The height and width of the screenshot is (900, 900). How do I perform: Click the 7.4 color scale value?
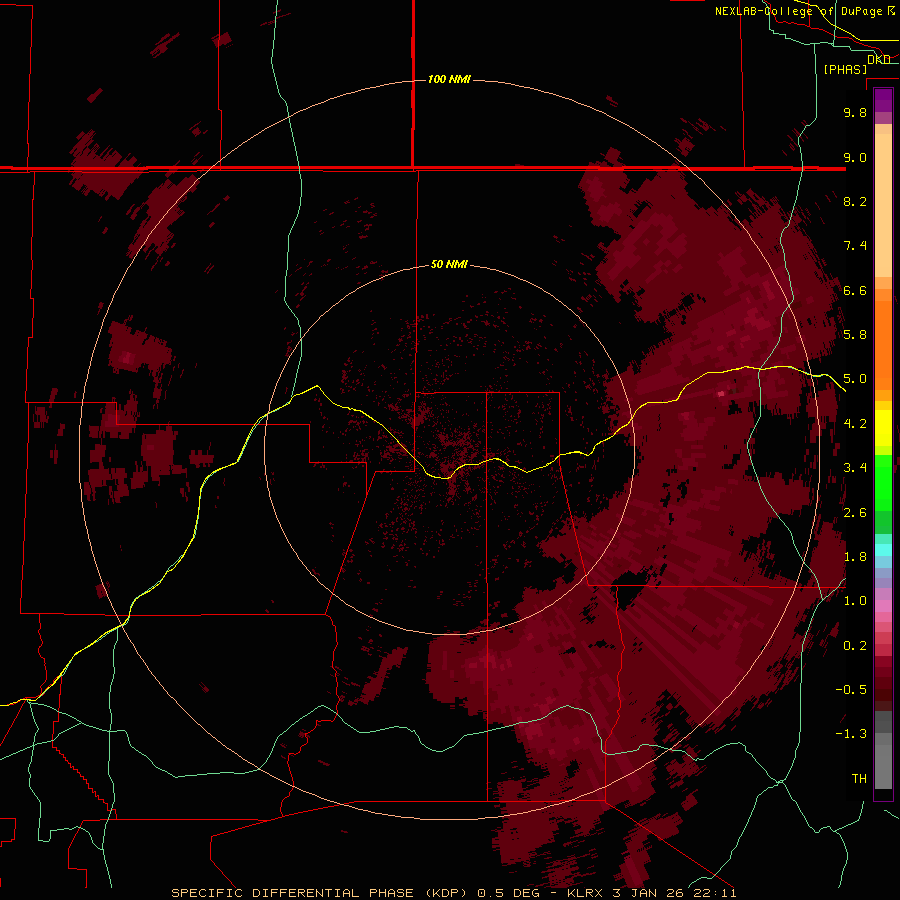pos(855,246)
